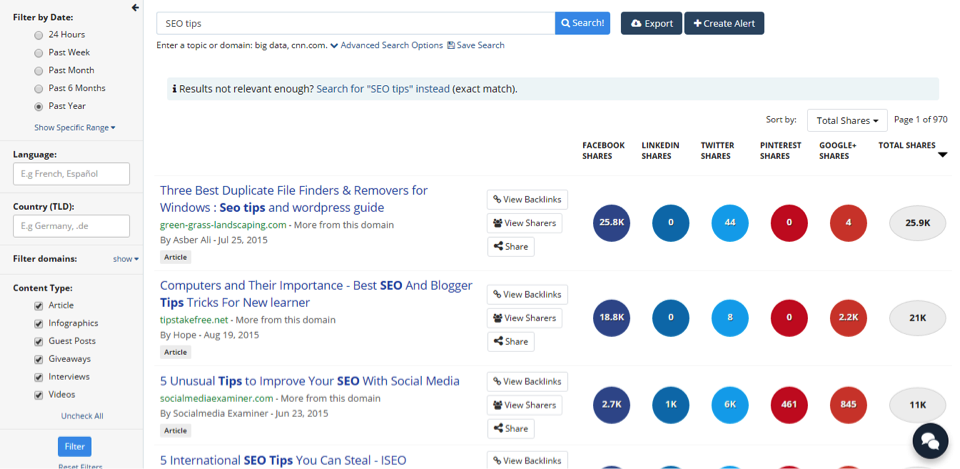This screenshot has width=960, height=469.
Task: Open 5 Unusual Tips to Improve SEO title
Action: pyautogui.click(x=310, y=381)
